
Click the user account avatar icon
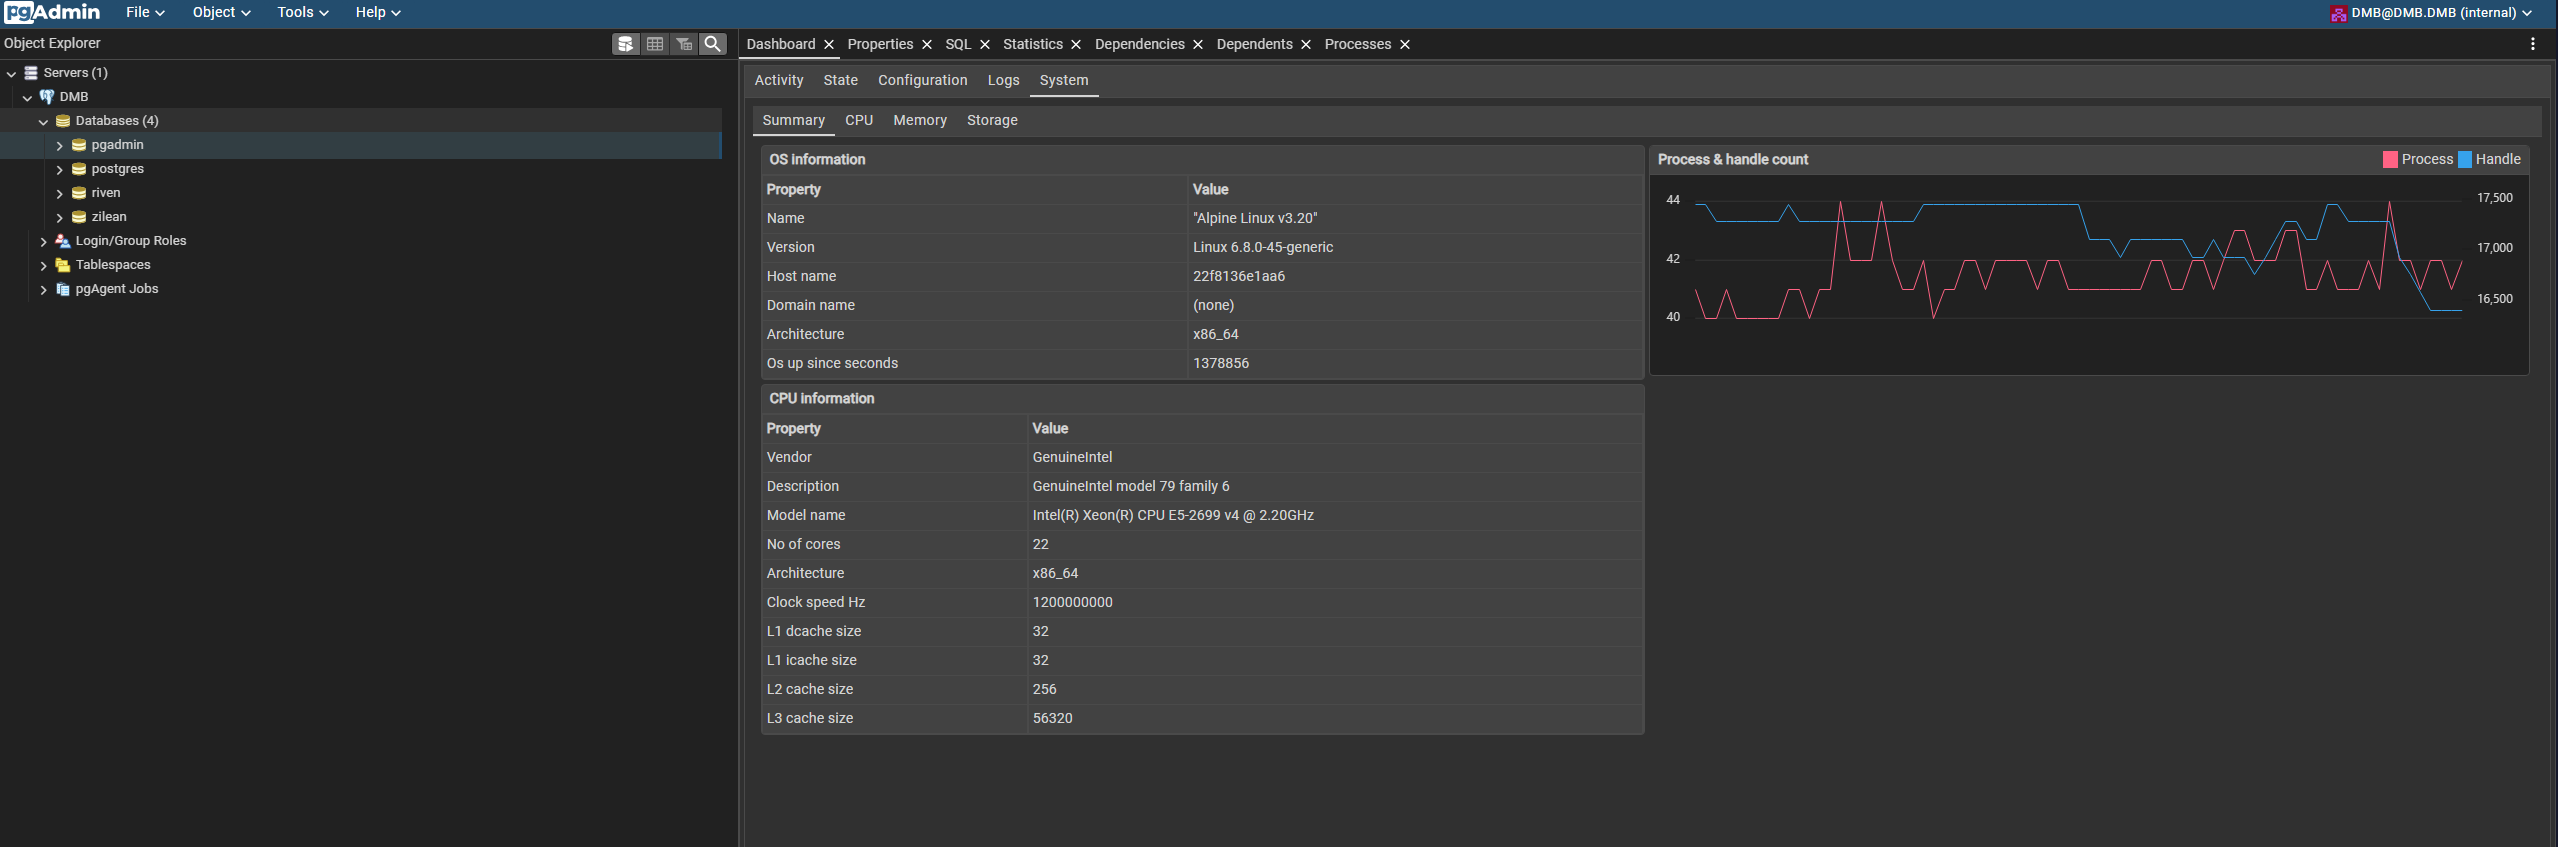(2338, 14)
